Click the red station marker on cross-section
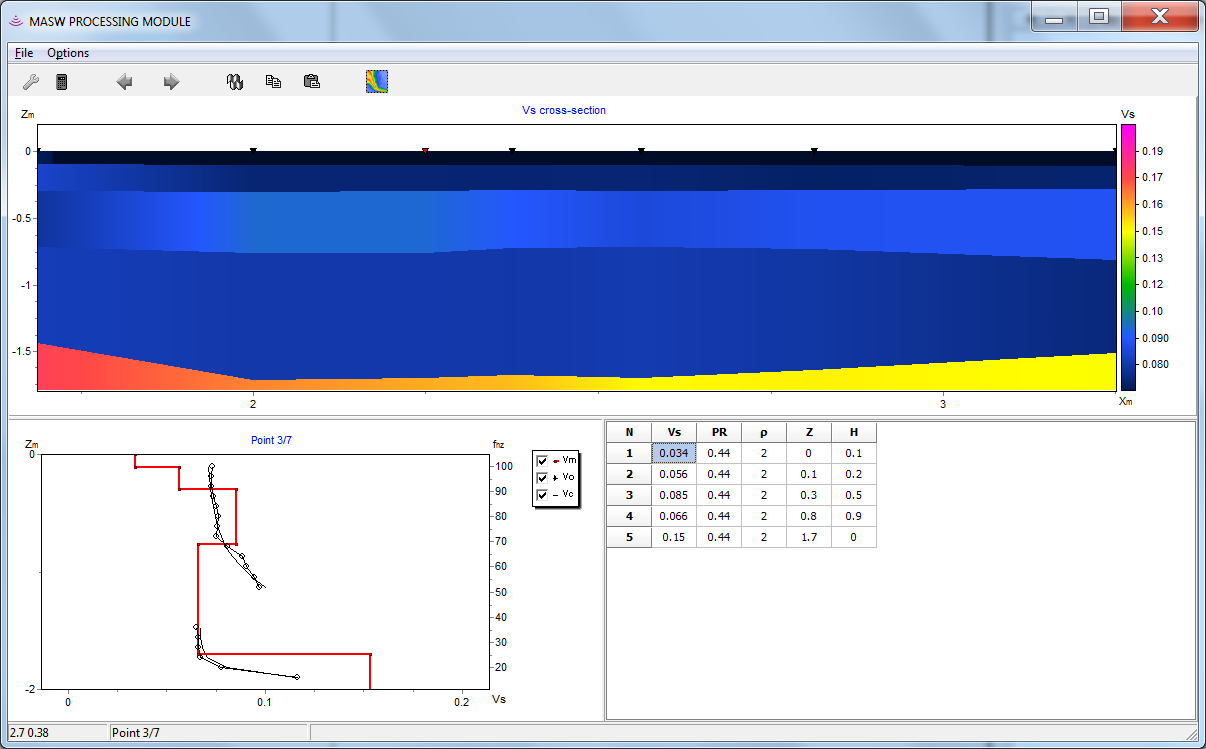1206x749 pixels. (x=425, y=151)
